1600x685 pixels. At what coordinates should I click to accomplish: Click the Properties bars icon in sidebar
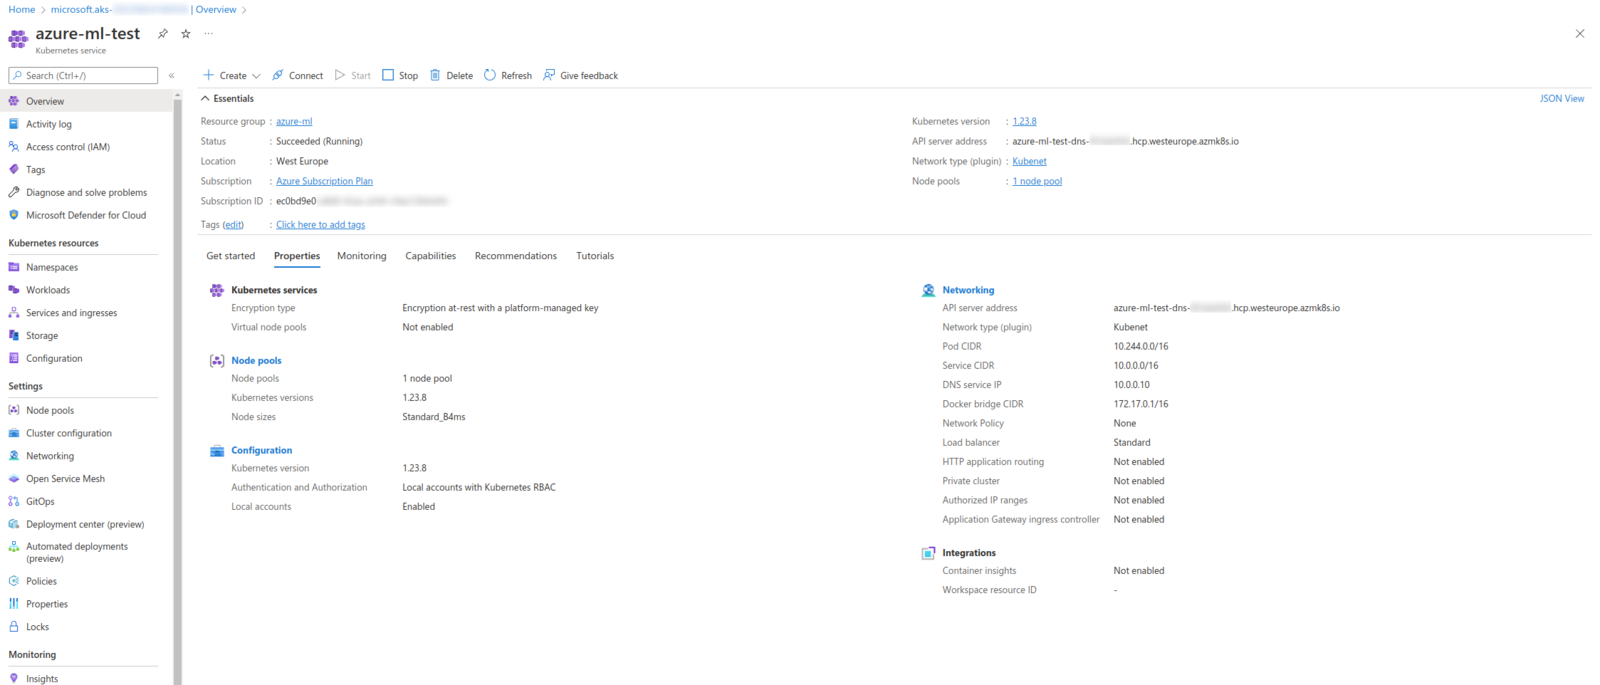coord(14,604)
